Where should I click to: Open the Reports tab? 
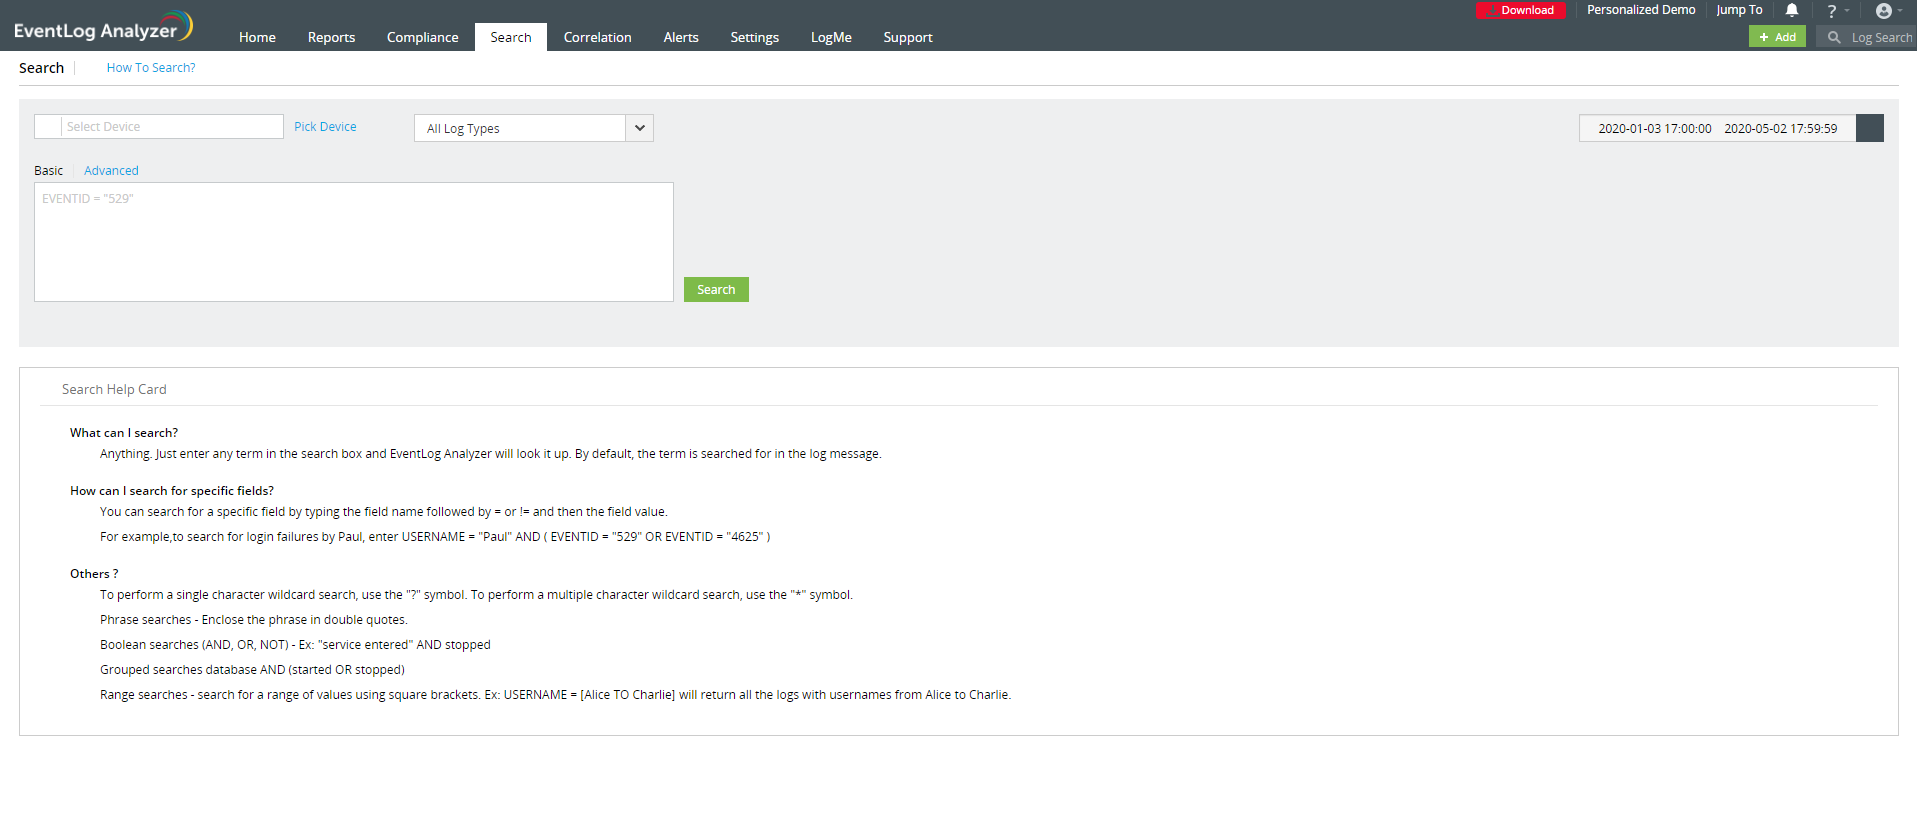pos(331,37)
